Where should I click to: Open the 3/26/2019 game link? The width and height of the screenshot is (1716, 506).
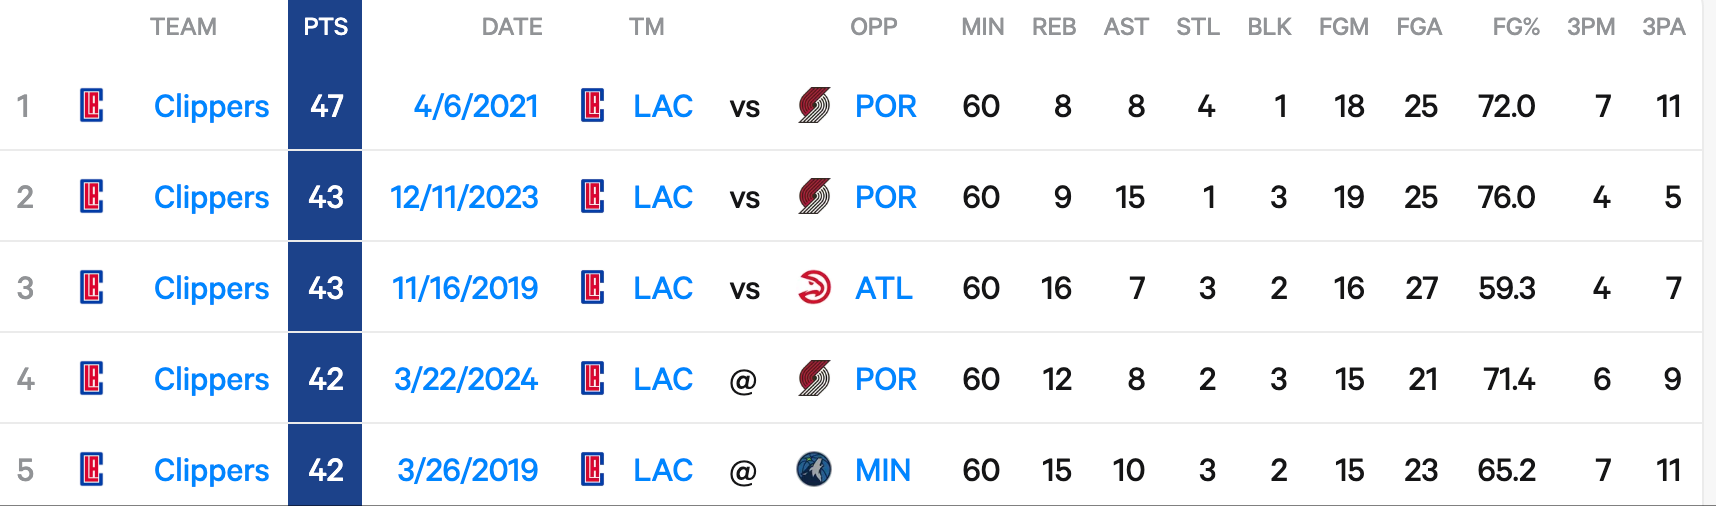pos(468,470)
